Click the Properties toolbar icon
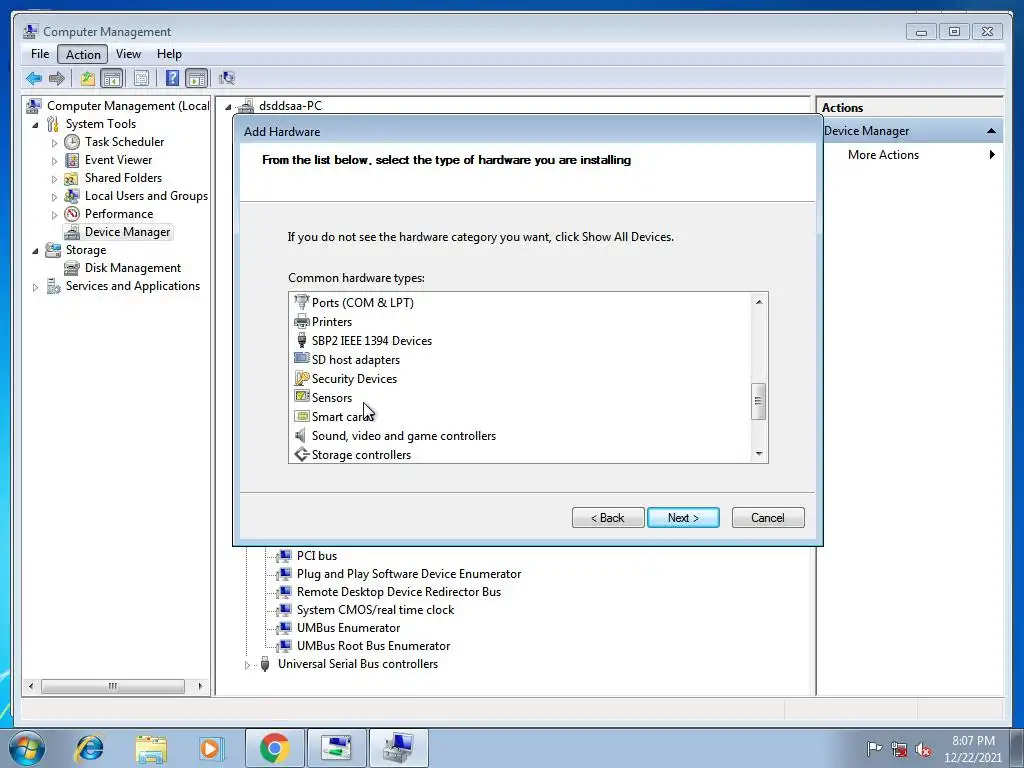The height and width of the screenshot is (768, 1024). [x=141, y=79]
